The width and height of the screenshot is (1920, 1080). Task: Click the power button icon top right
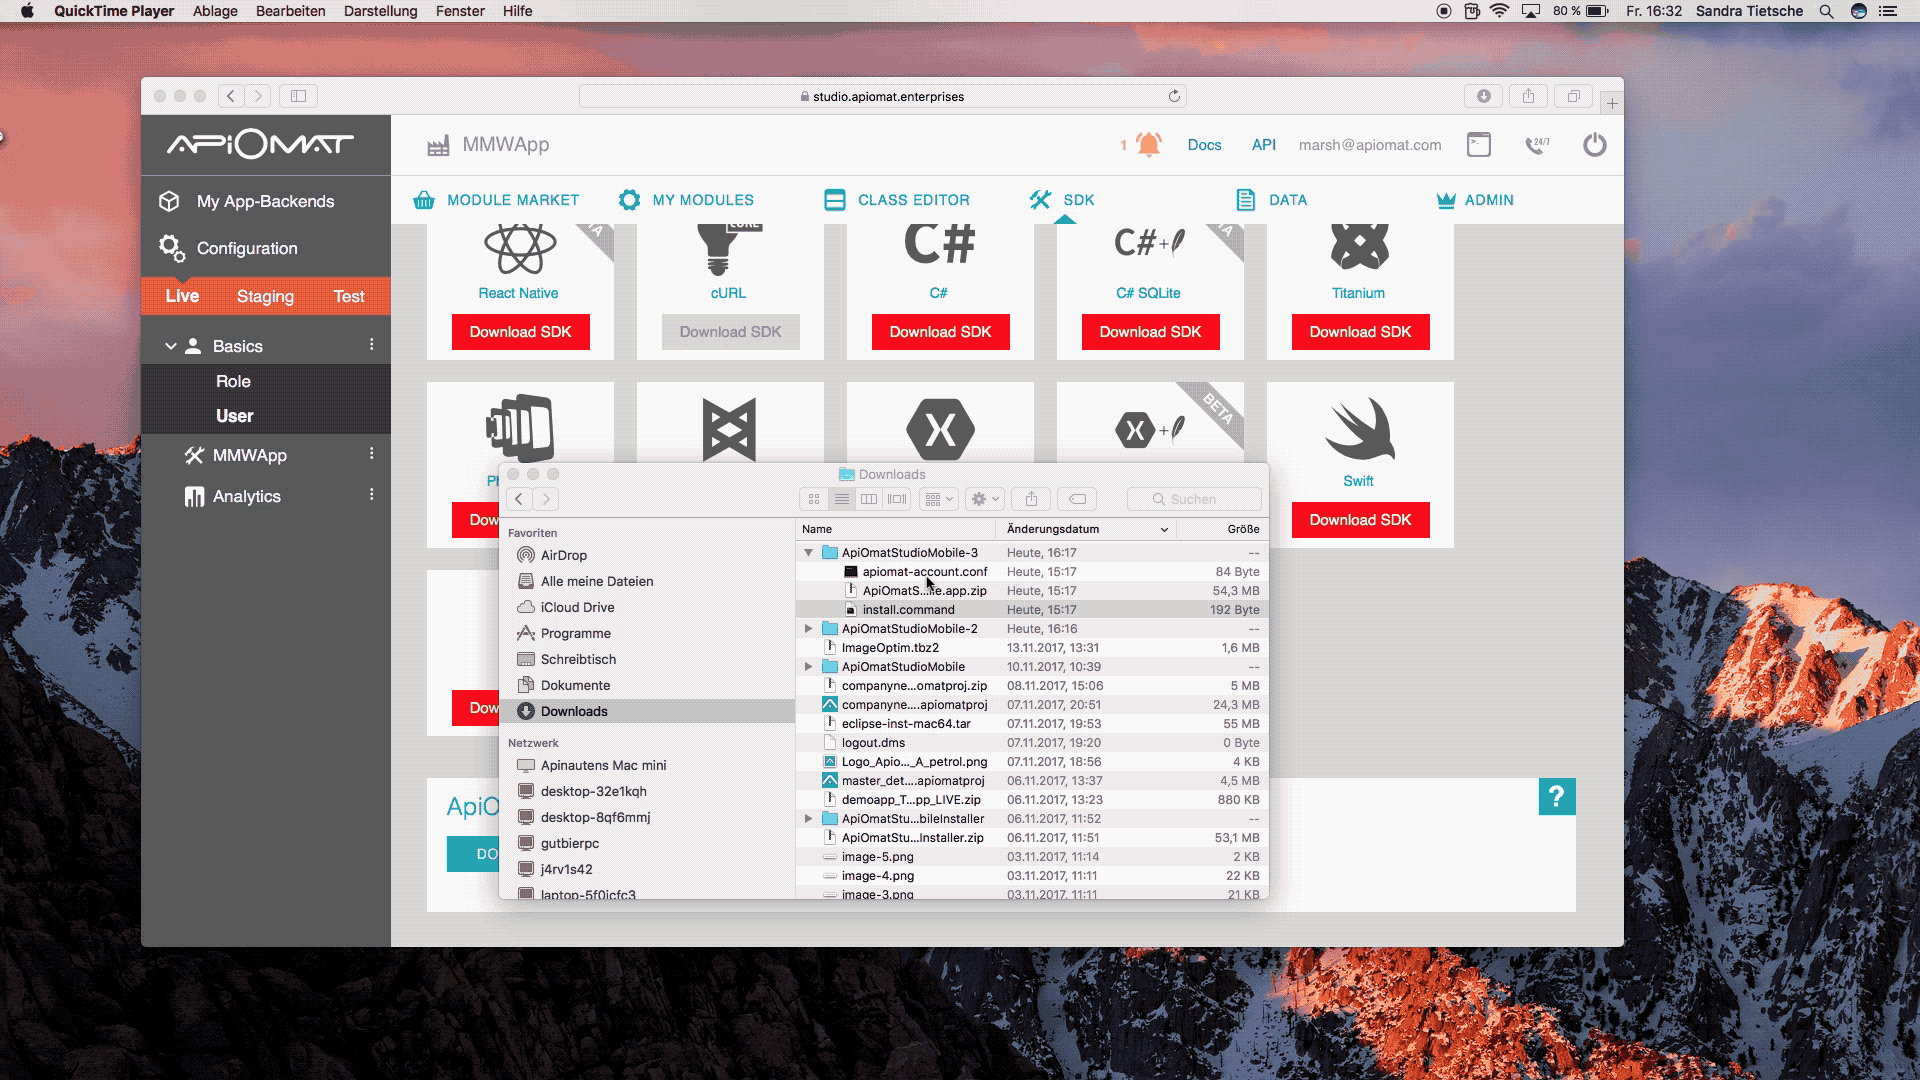coord(1594,145)
